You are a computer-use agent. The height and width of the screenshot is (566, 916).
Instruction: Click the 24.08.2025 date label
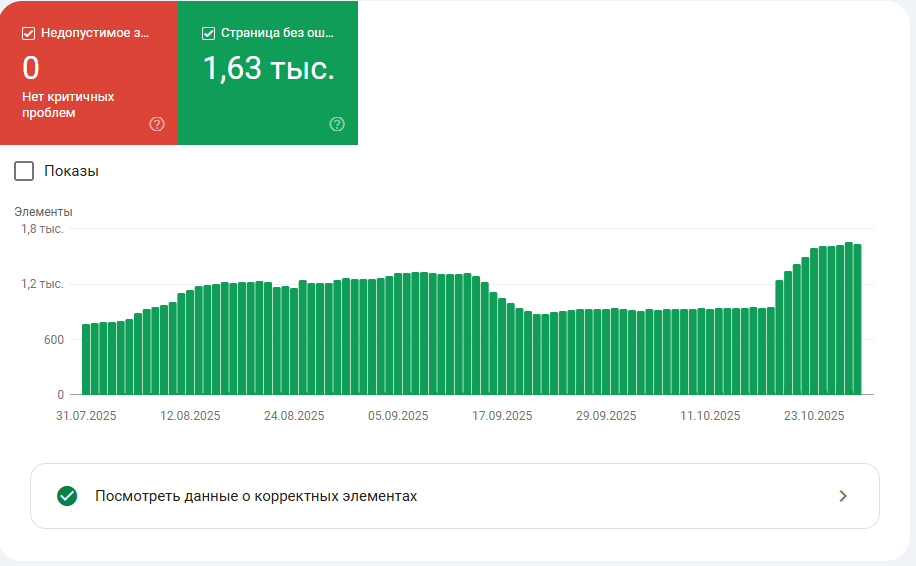coord(294,416)
